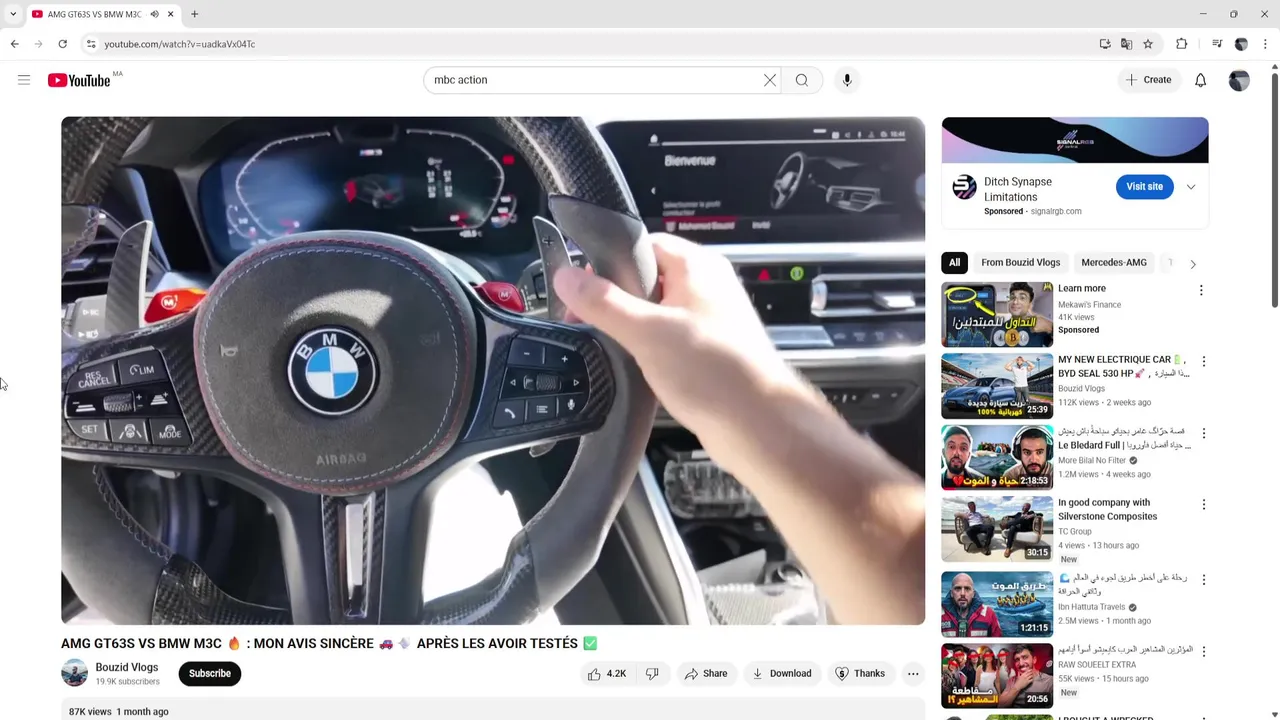Open options for MY NEW ELECTRIQUE CAR video
This screenshot has height=720, width=1280.
(x=1203, y=361)
